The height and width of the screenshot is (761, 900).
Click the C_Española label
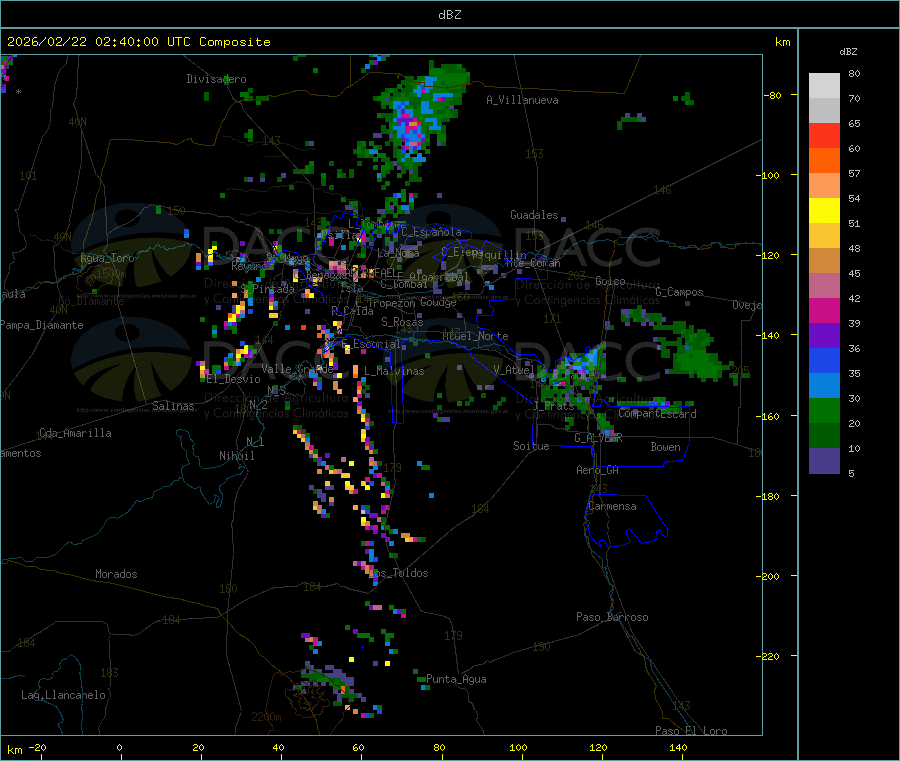(431, 232)
